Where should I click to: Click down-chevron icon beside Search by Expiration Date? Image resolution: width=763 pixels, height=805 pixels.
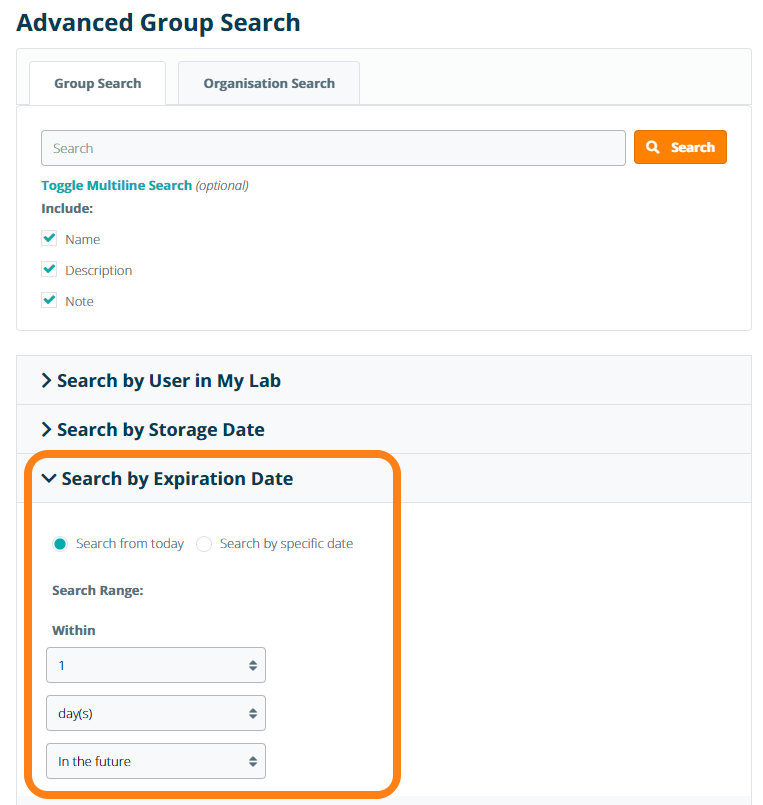point(49,479)
